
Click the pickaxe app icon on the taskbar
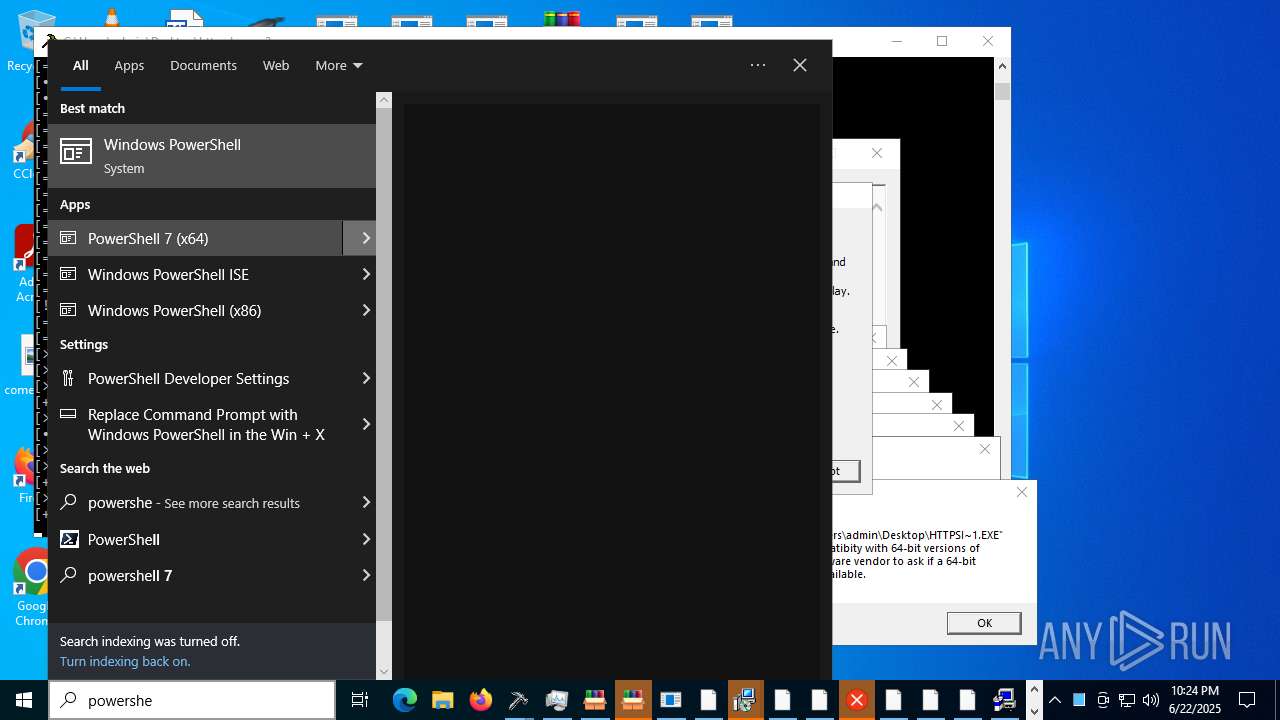[518, 700]
